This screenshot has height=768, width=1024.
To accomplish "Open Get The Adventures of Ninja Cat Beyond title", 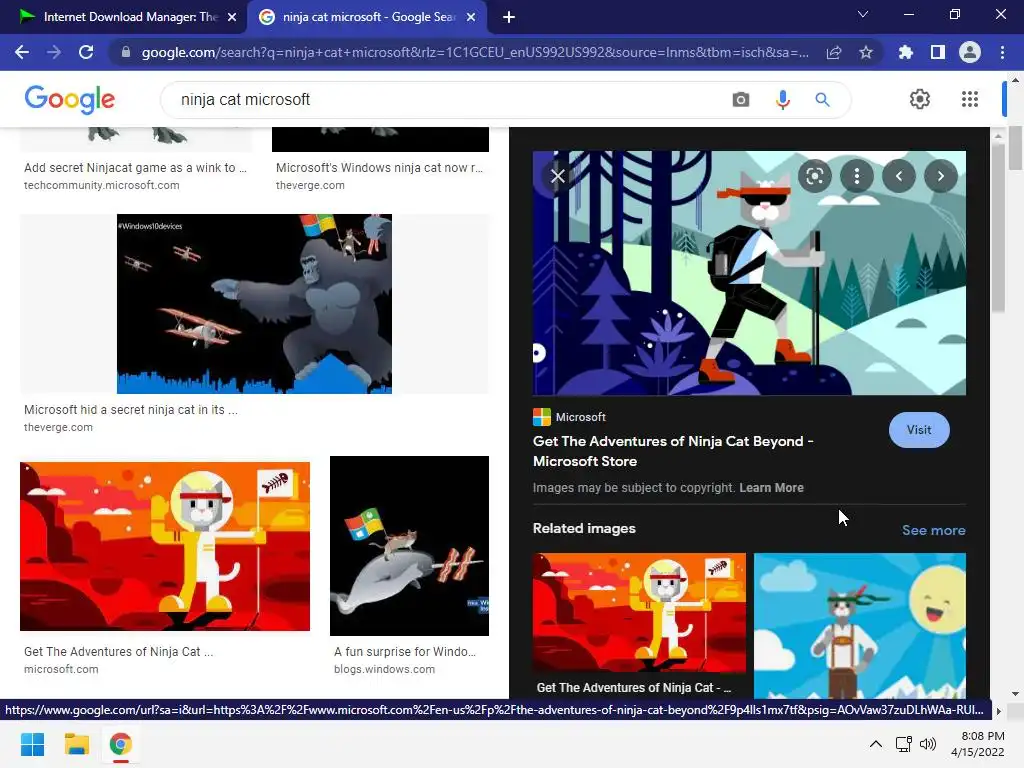I will (x=673, y=451).
